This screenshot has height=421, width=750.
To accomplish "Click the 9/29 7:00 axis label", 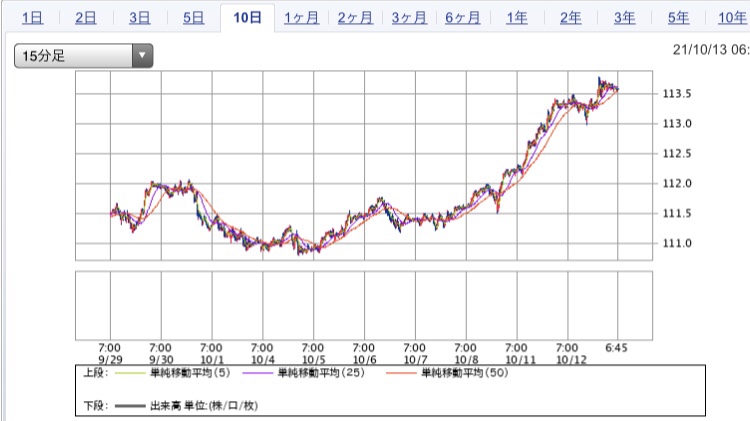I will point(110,354).
